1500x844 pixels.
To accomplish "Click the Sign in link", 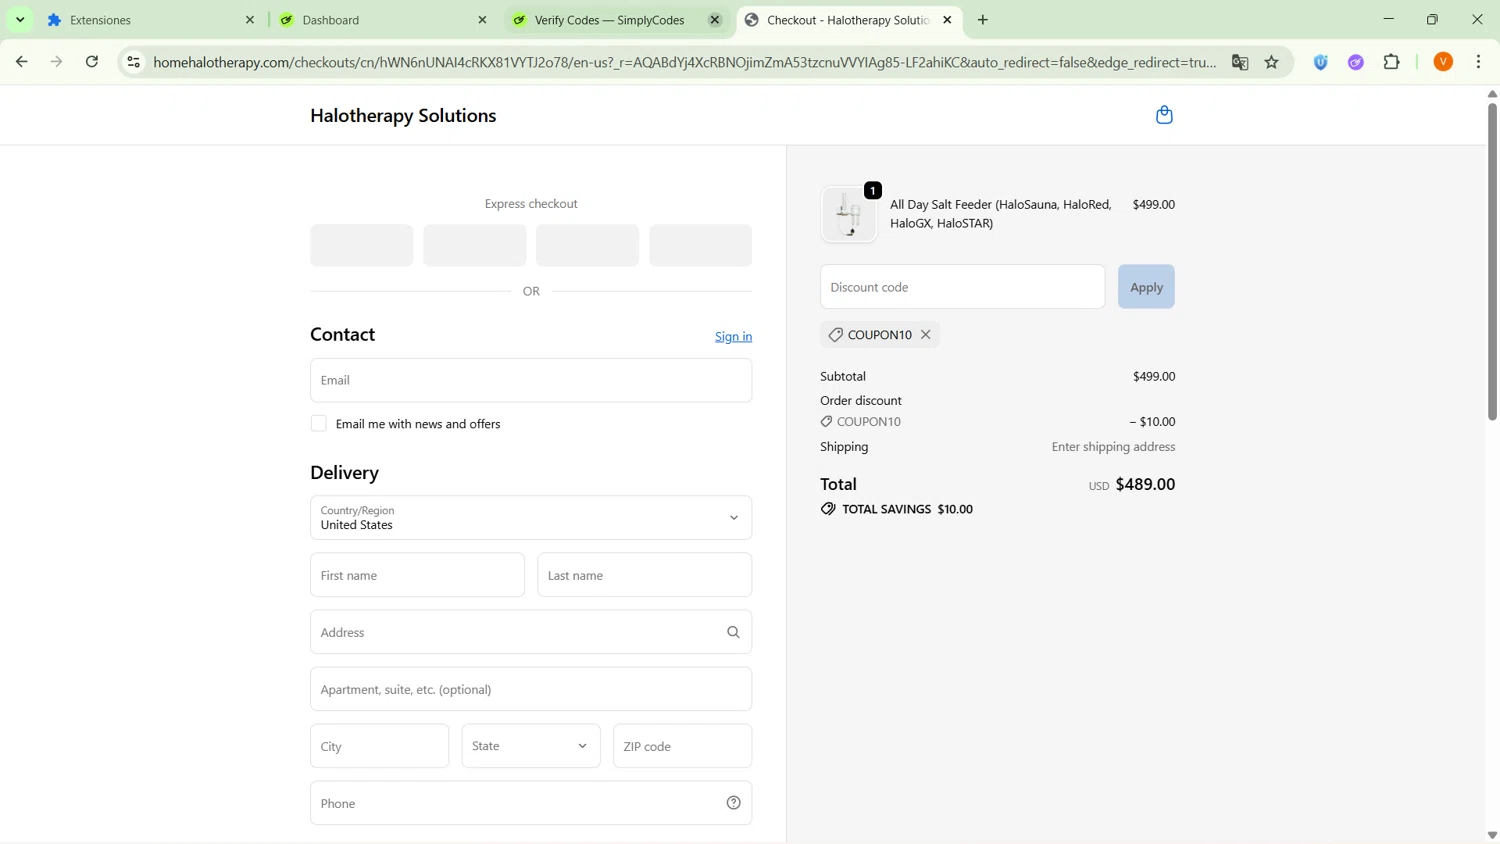I will [733, 337].
